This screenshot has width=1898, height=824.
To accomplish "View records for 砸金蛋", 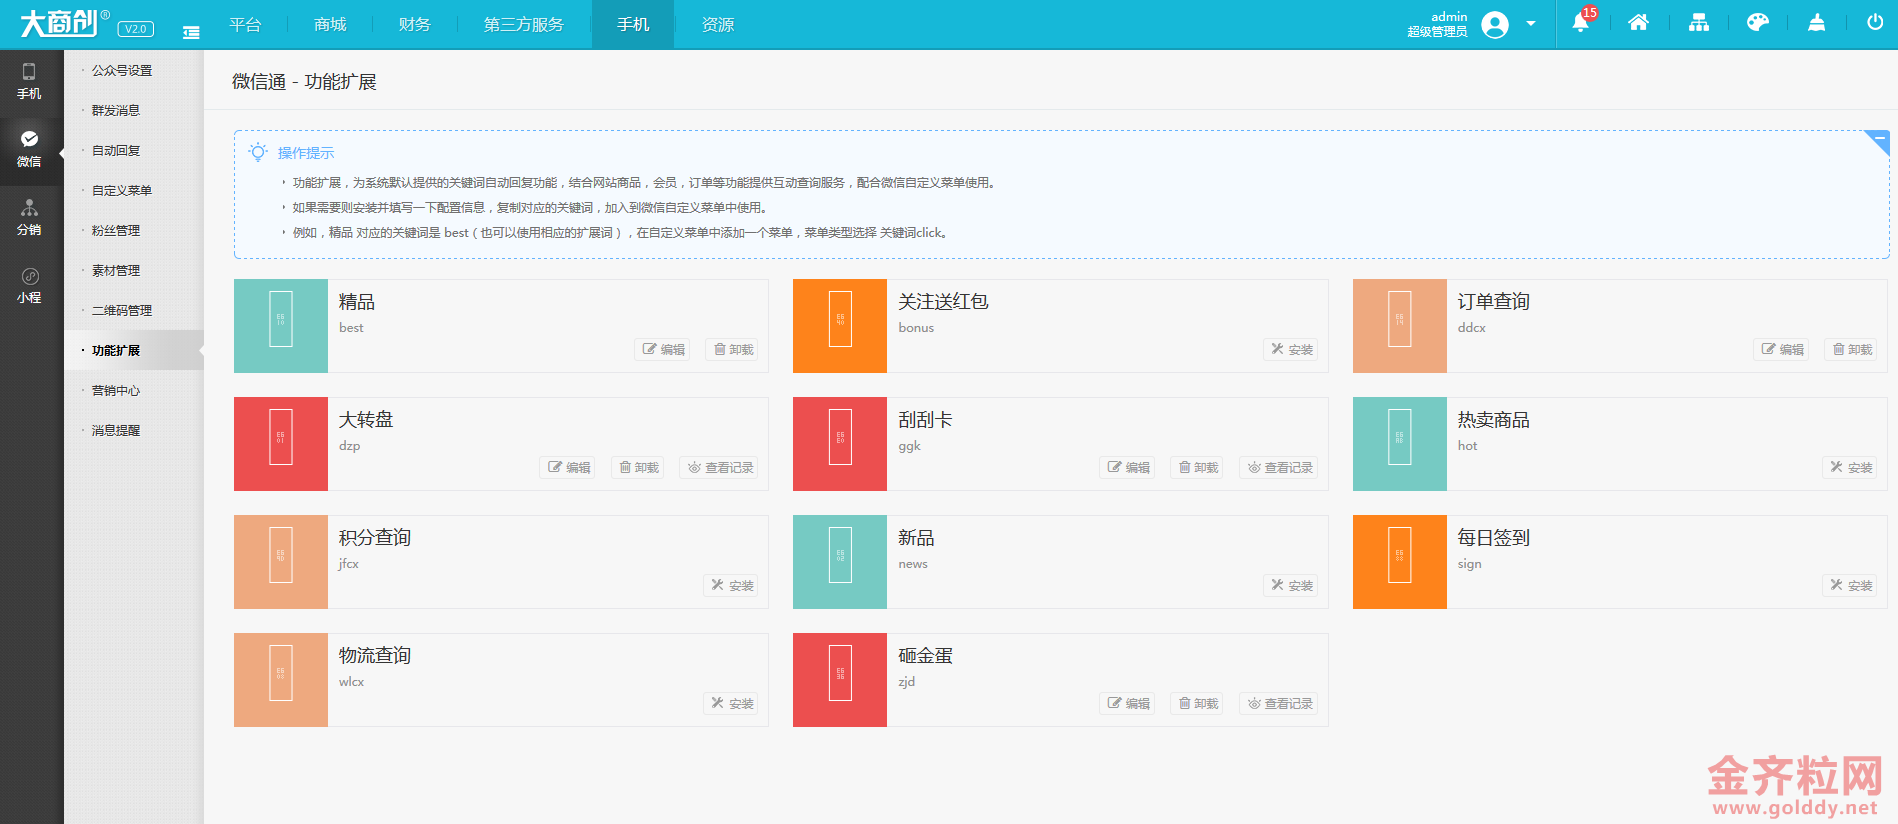I will (1279, 703).
